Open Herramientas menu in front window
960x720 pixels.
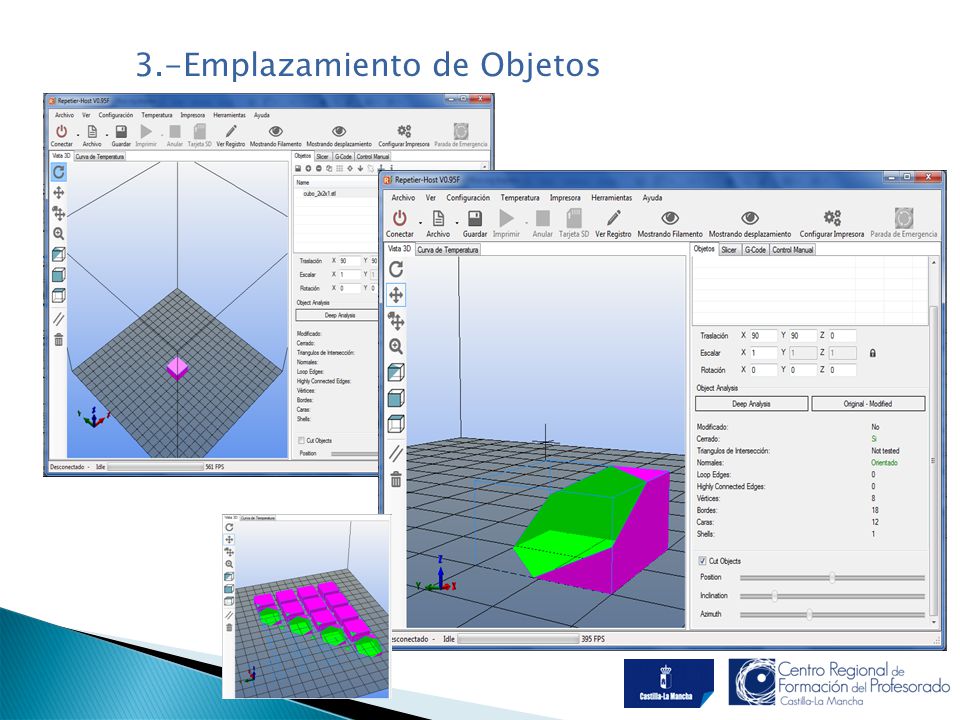tap(611, 198)
